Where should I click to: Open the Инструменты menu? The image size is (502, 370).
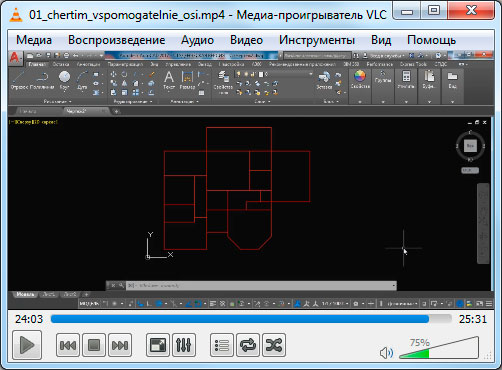click(x=317, y=40)
